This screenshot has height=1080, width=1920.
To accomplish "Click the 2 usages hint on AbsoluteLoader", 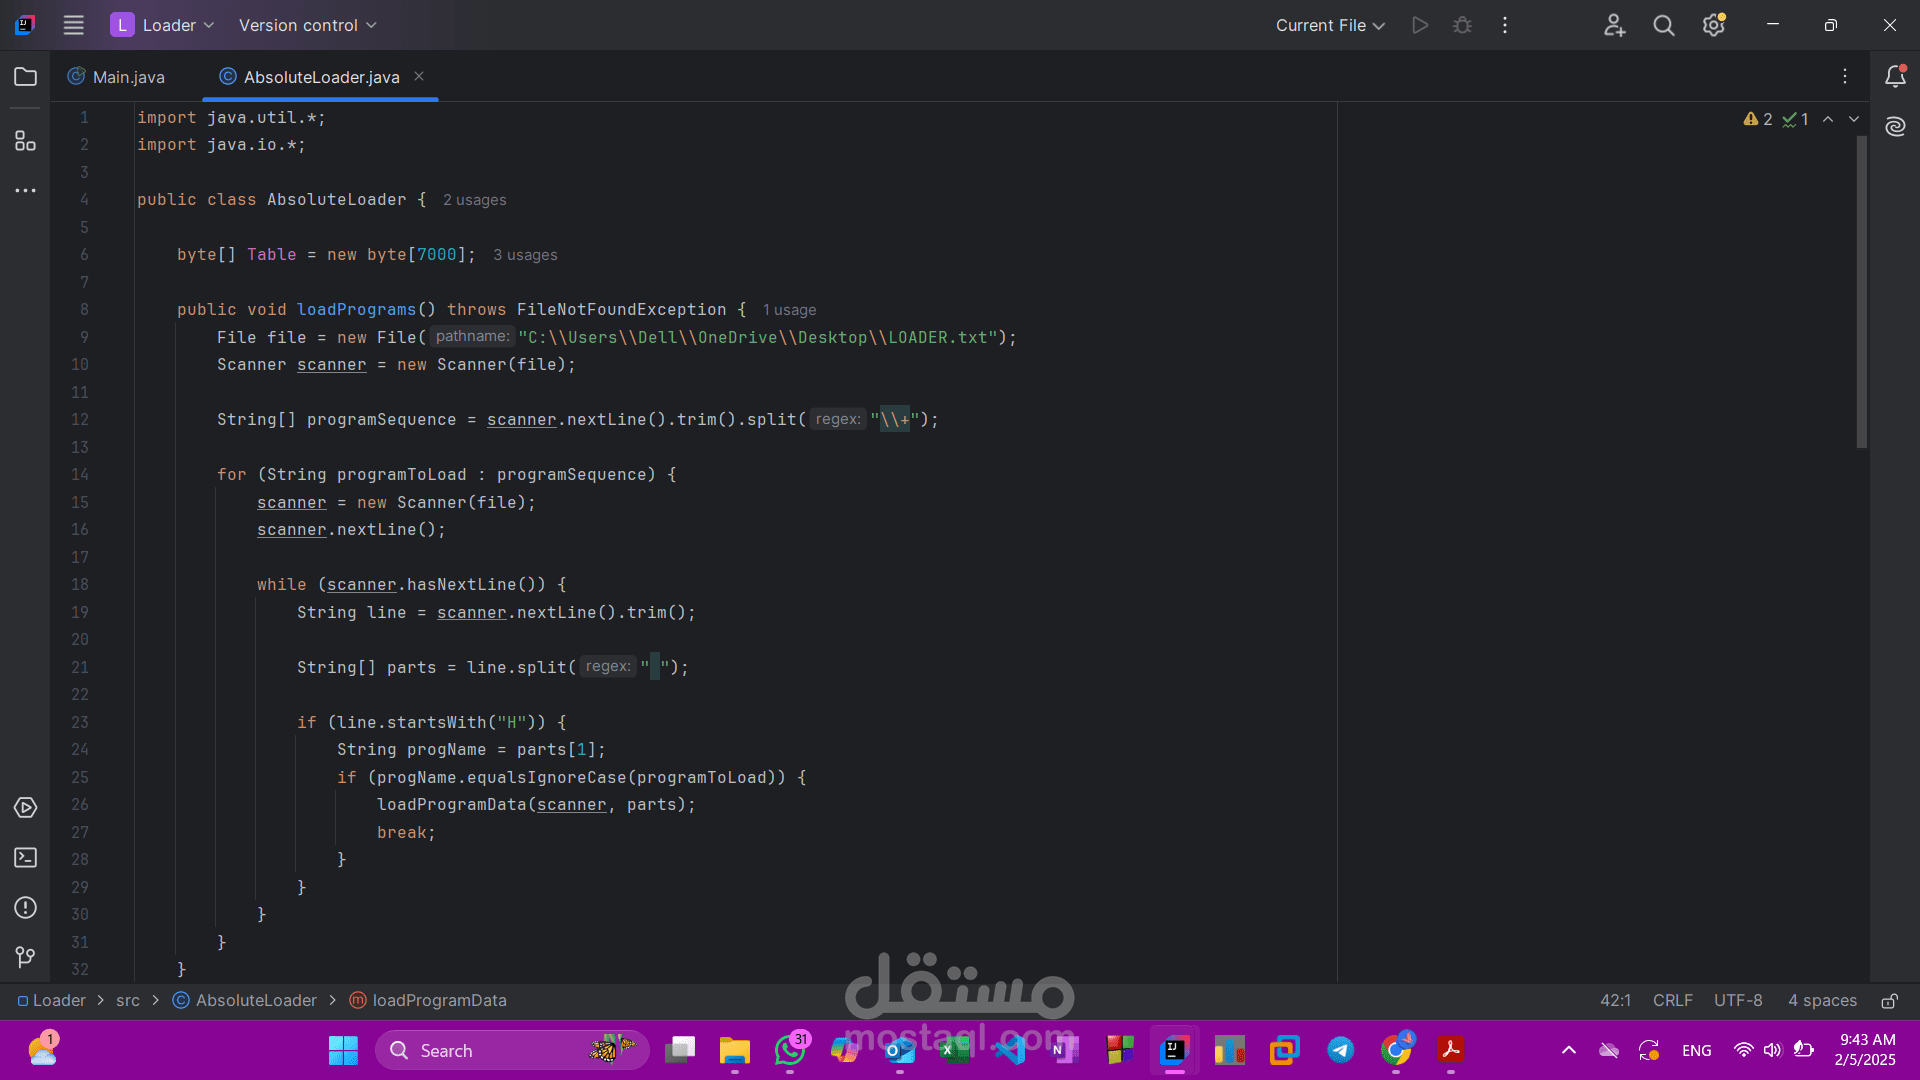I will pos(474,200).
